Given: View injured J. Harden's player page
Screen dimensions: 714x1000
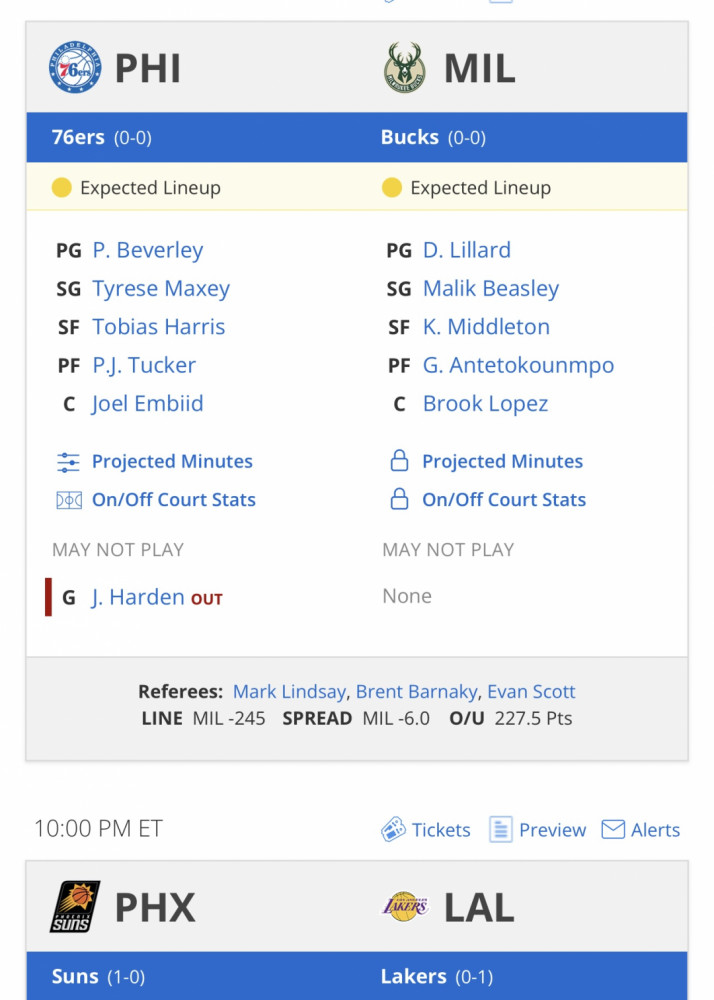Looking at the screenshot, I should tap(138, 598).
